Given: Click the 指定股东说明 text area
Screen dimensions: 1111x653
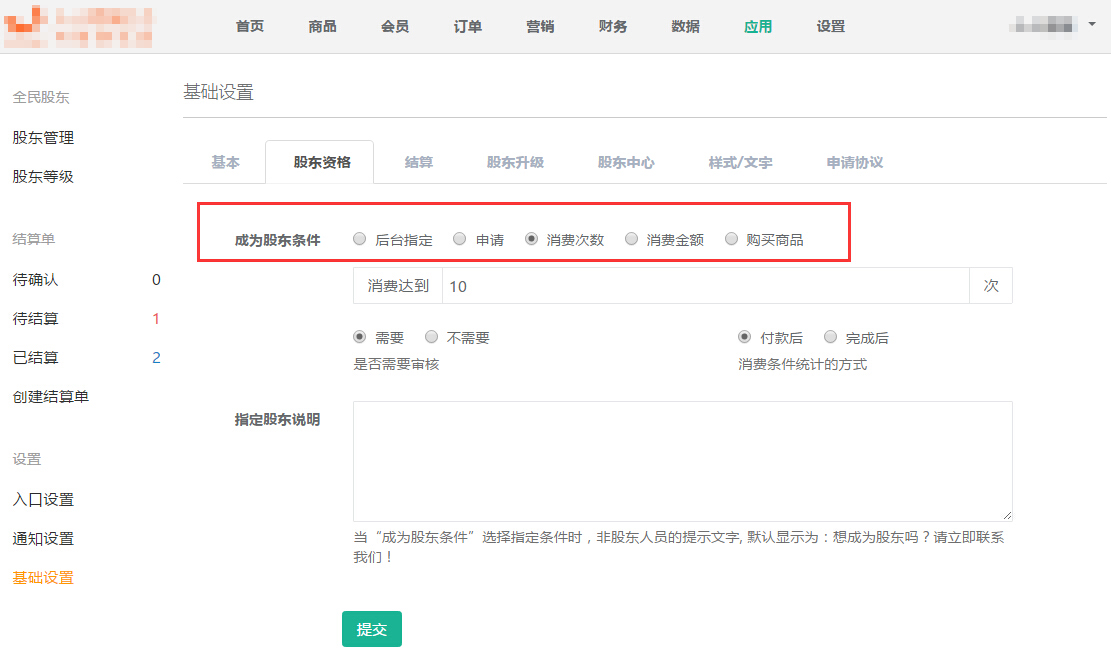Looking at the screenshot, I should click(682, 461).
